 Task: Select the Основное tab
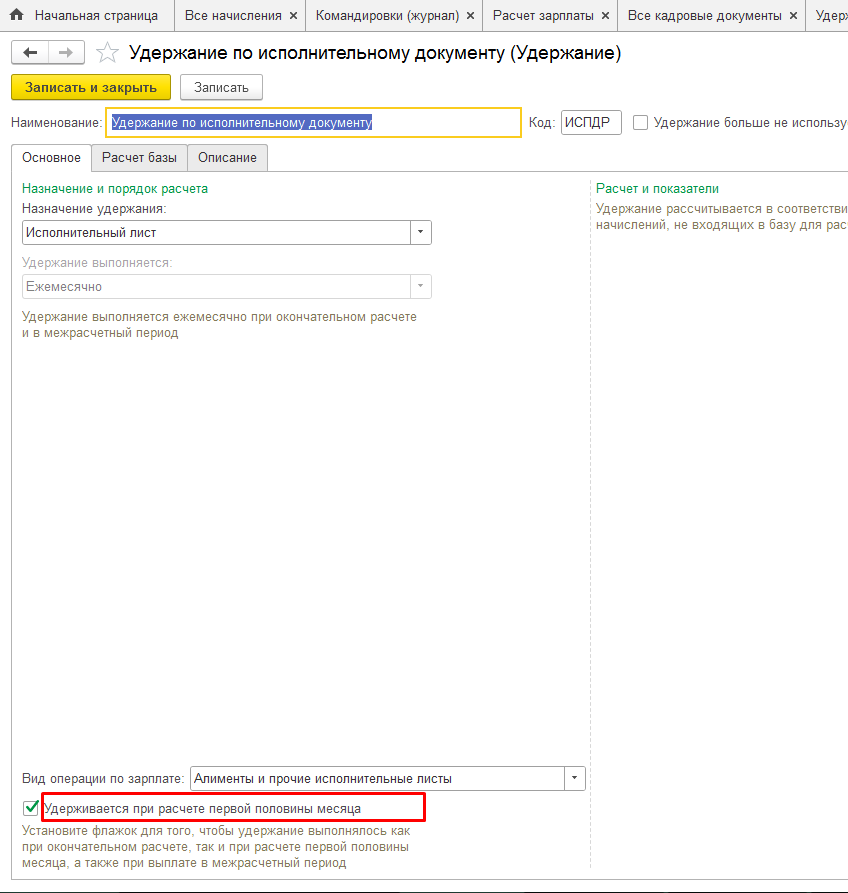coord(51,158)
